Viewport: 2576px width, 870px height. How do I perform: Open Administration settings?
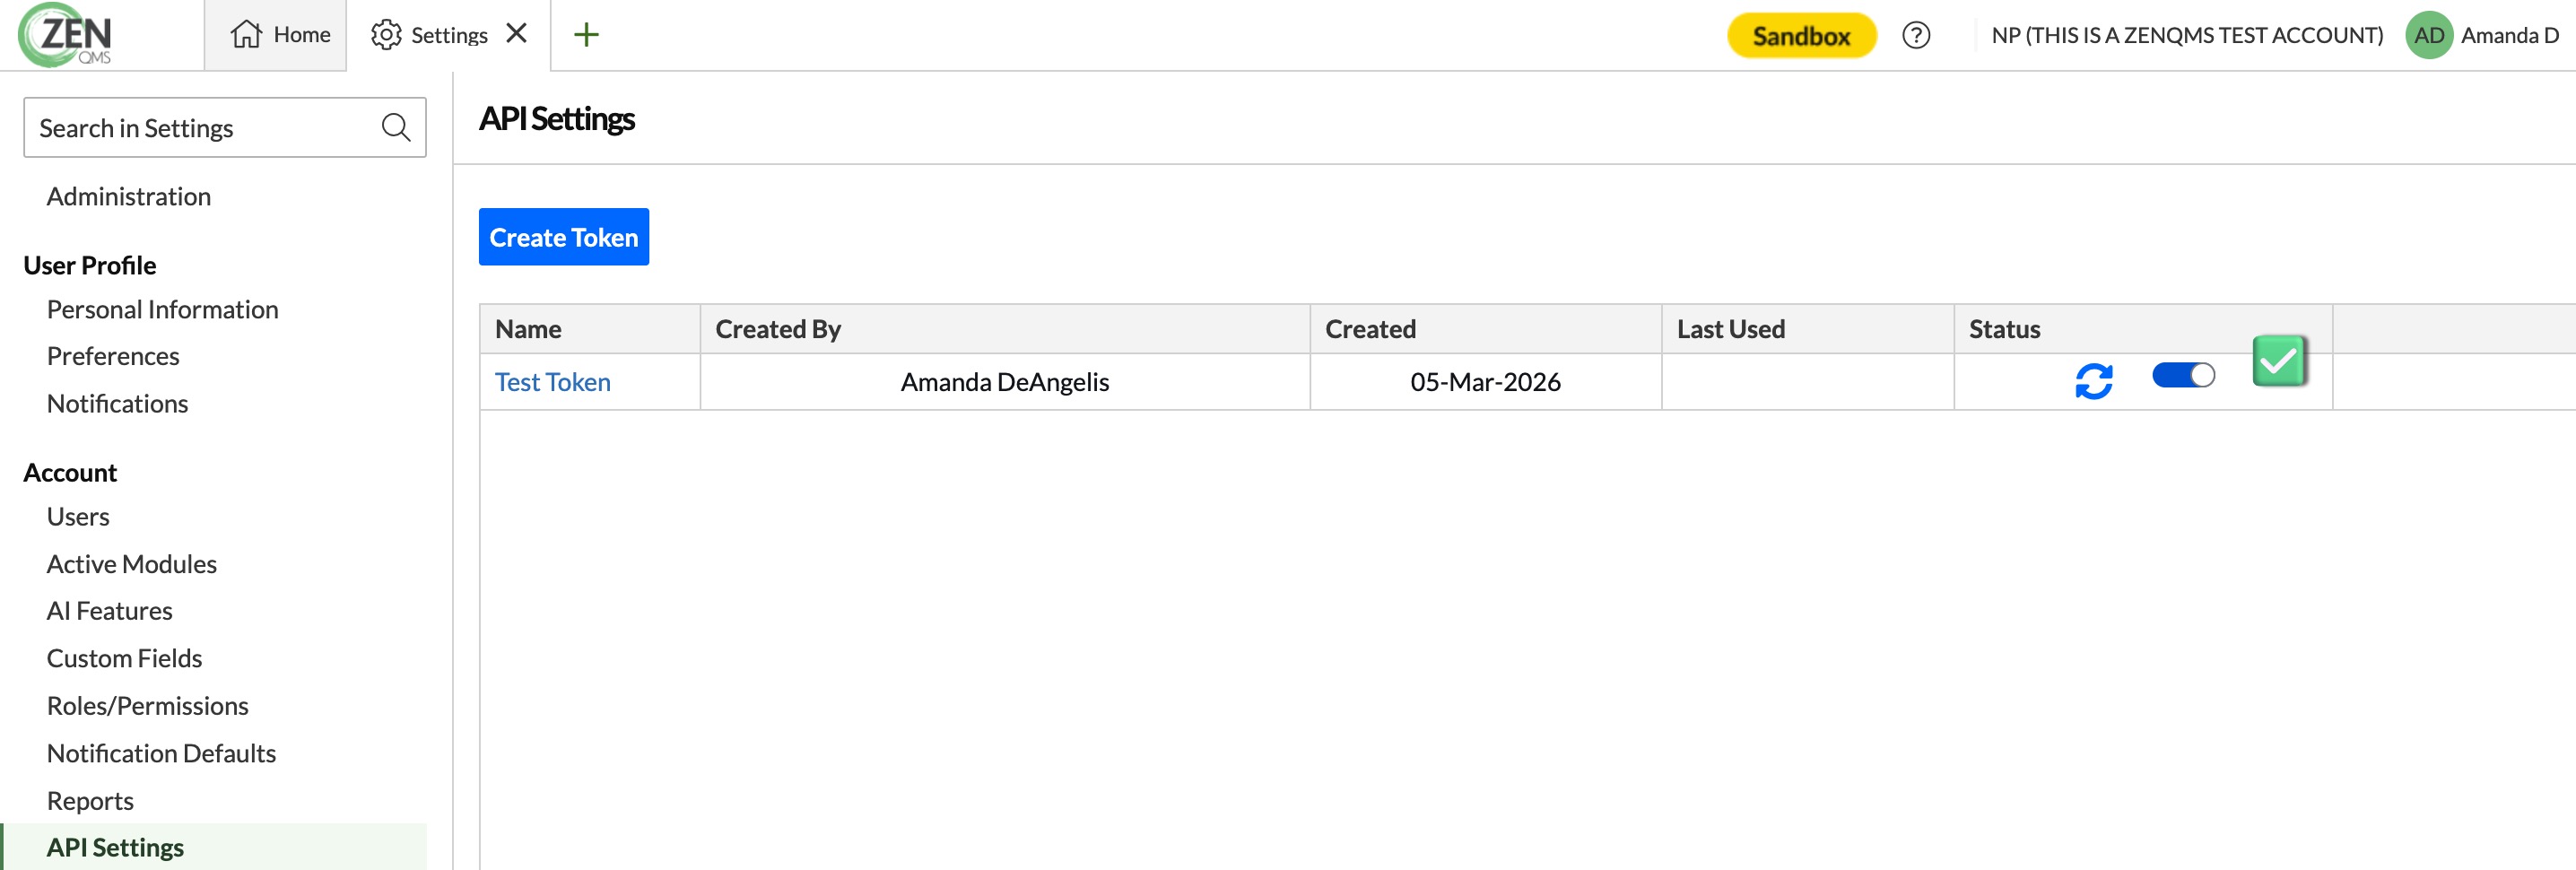[x=128, y=196]
